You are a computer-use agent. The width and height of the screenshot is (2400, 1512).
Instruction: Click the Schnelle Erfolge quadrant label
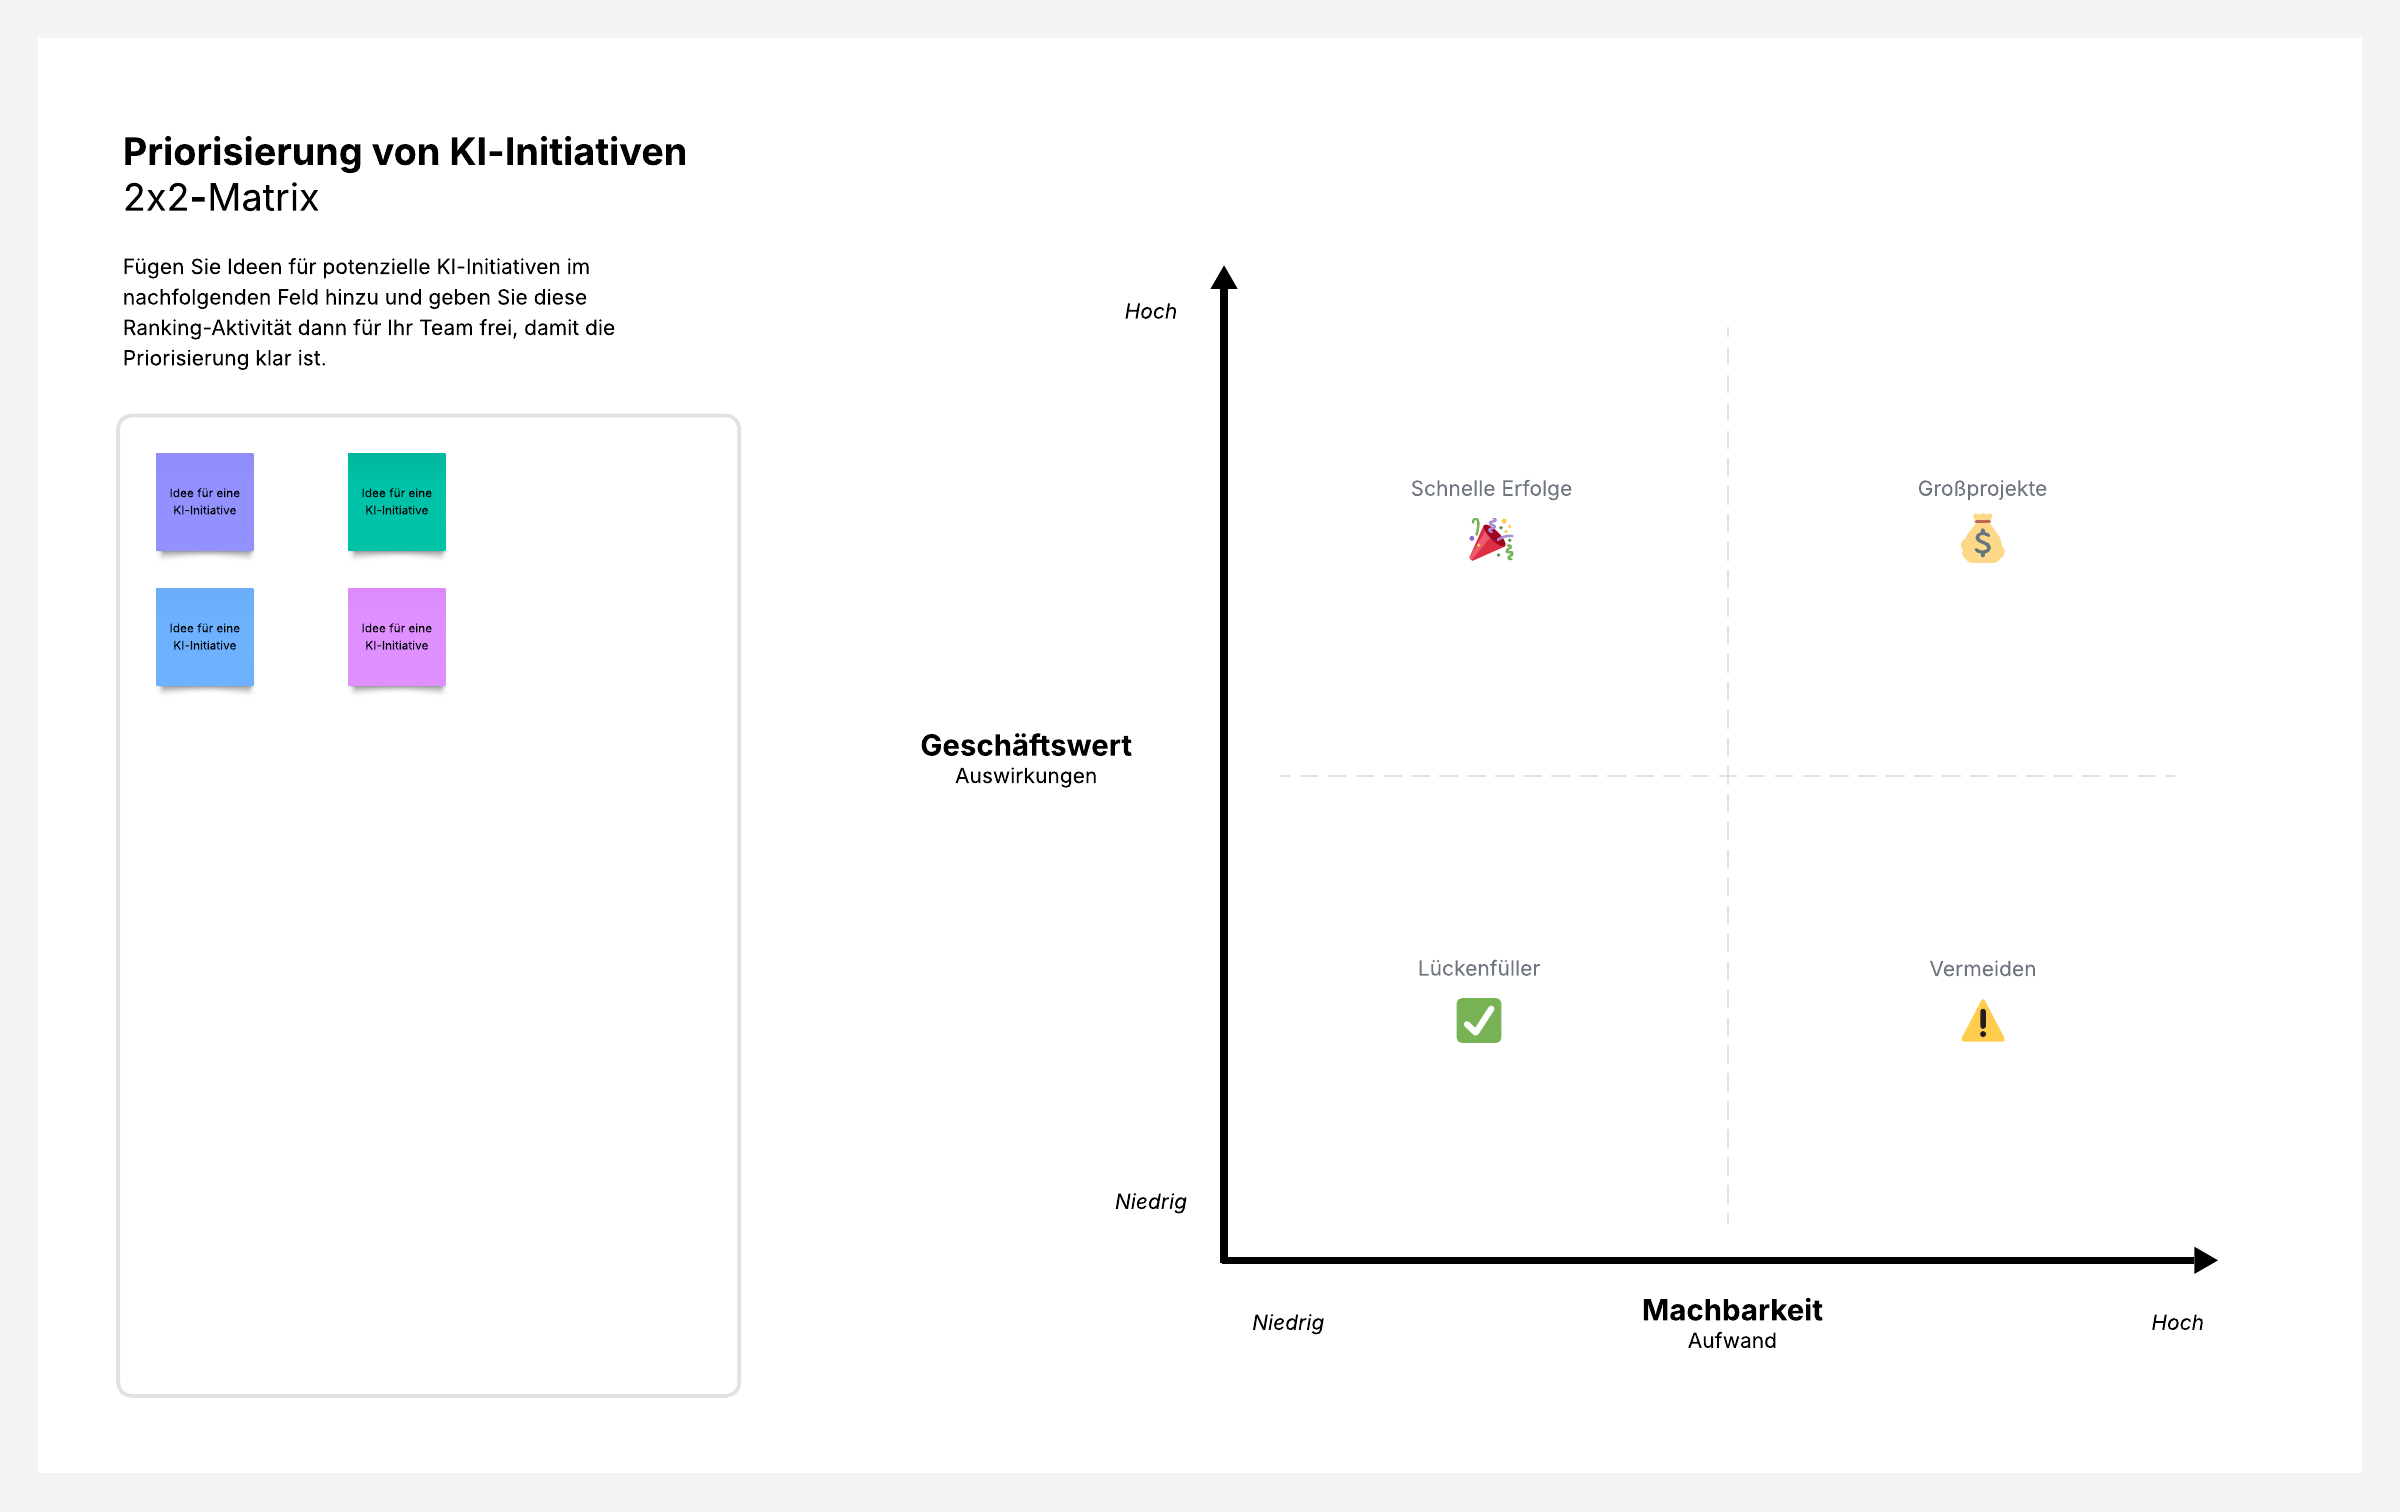(x=1490, y=489)
